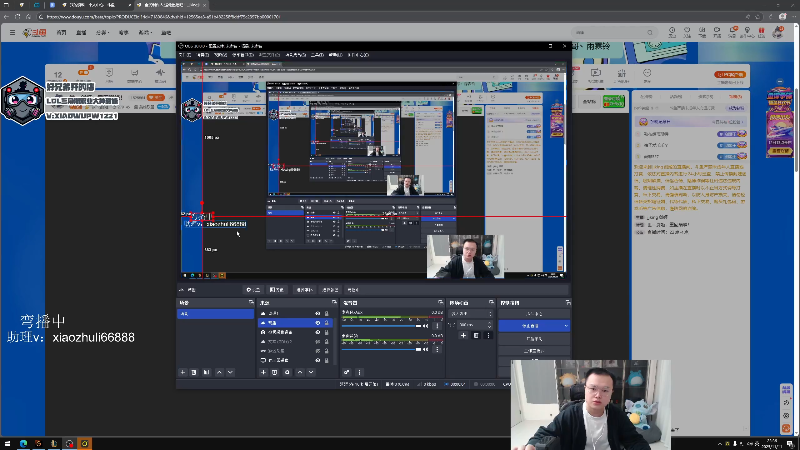The width and height of the screenshot is (800, 450).
Task: Delete the selected source via the Sources trash icon
Action: (x=274, y=372)
